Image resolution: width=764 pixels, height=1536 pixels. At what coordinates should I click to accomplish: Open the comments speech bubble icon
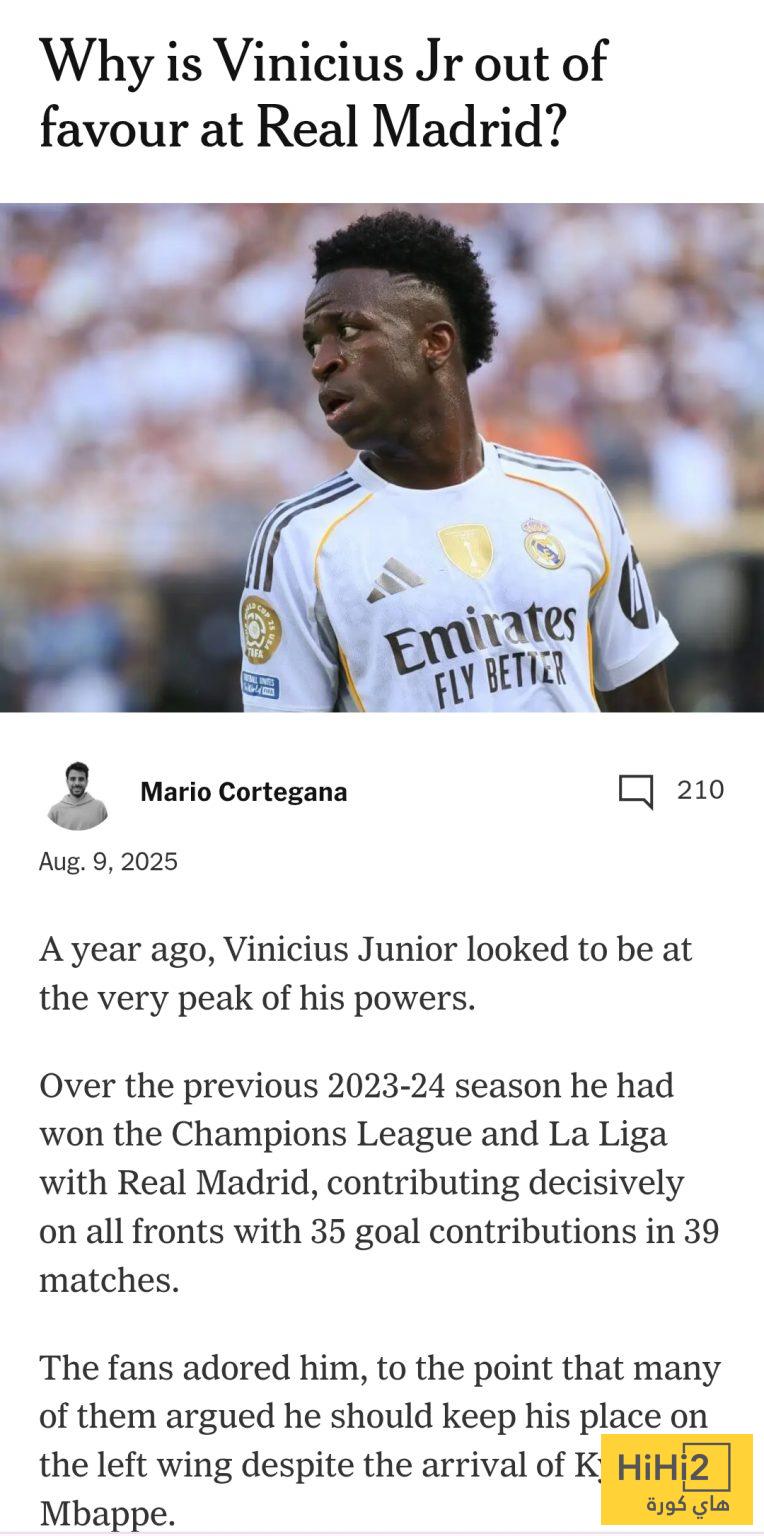pyautogui.click(x=635, y=791)
